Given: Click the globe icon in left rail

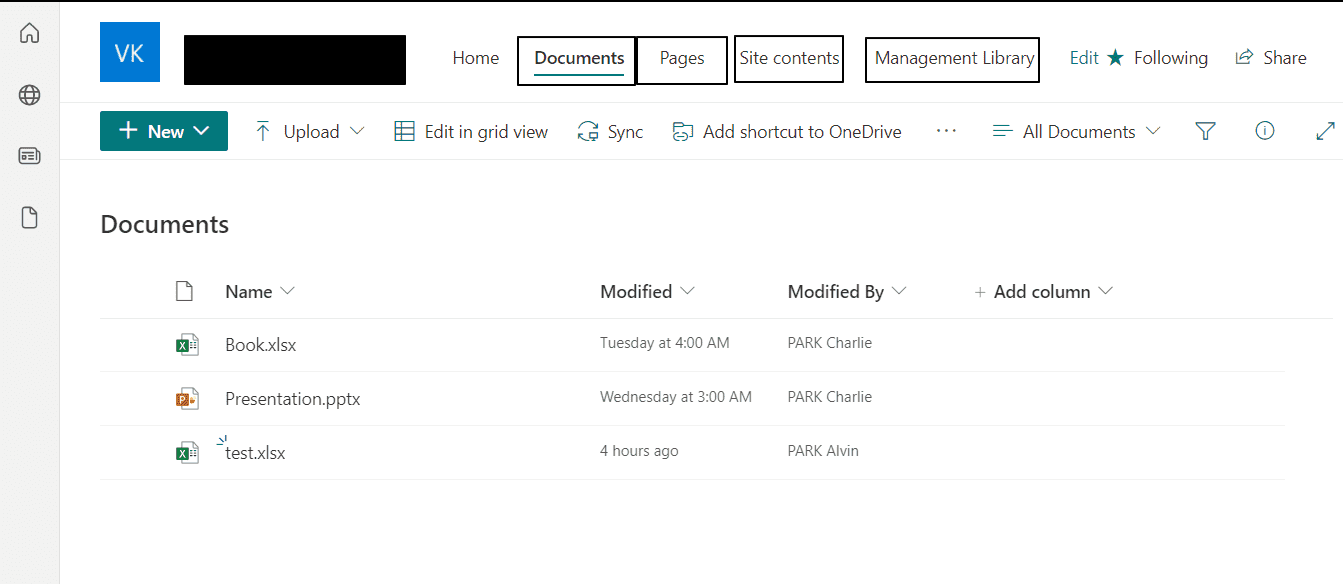Looking at the screenshot, I should [30, 95].
